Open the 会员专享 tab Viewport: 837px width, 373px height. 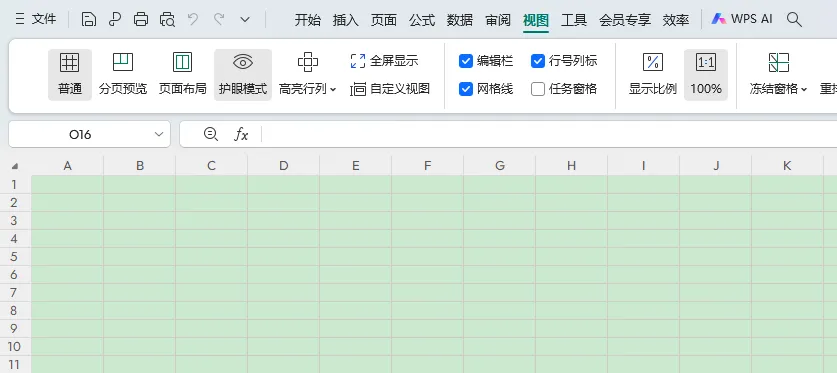625,20
